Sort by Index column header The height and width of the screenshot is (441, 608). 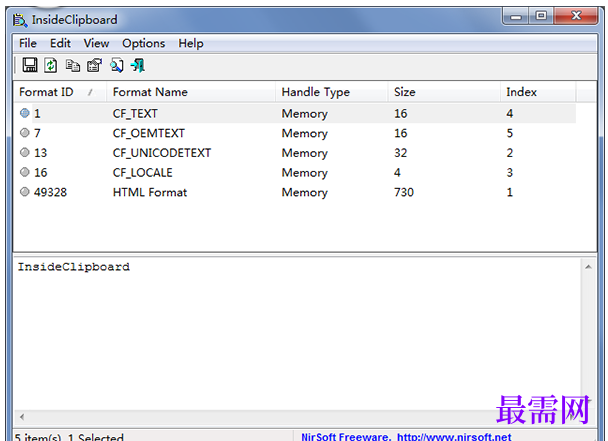click(x=538, y=92)
